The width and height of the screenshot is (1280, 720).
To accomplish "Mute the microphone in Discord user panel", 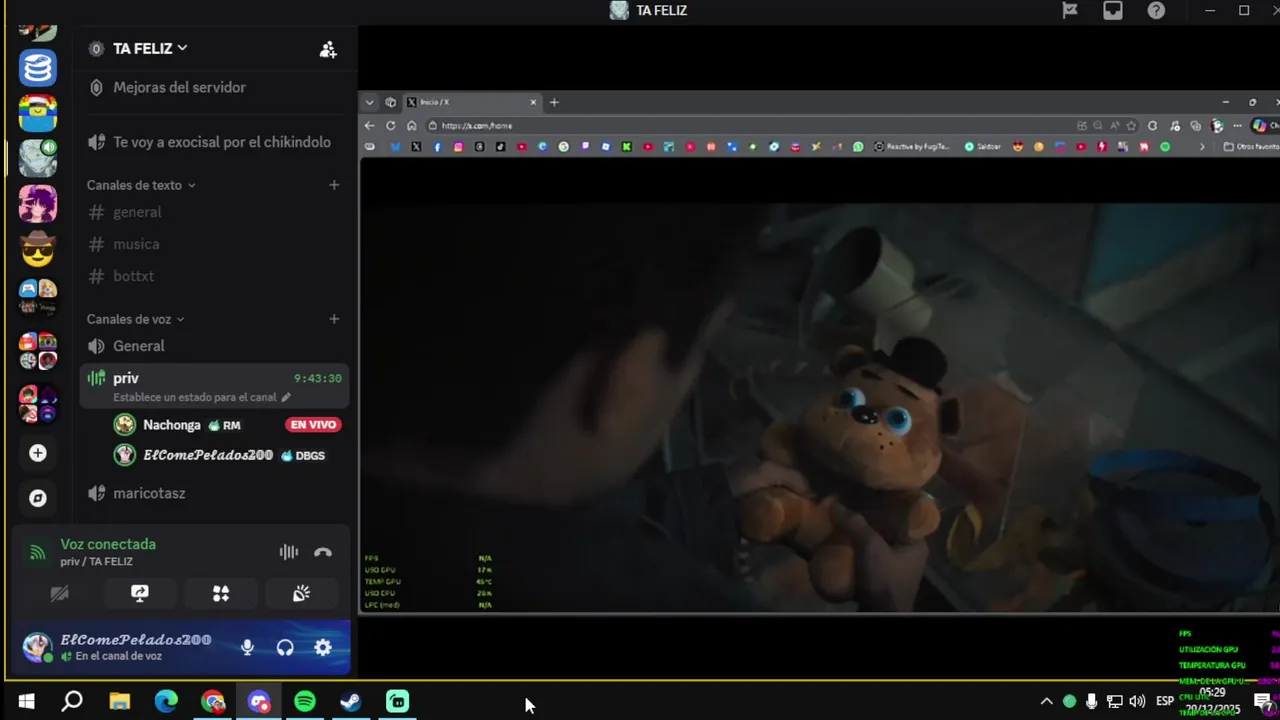I will tap(247, 647).
